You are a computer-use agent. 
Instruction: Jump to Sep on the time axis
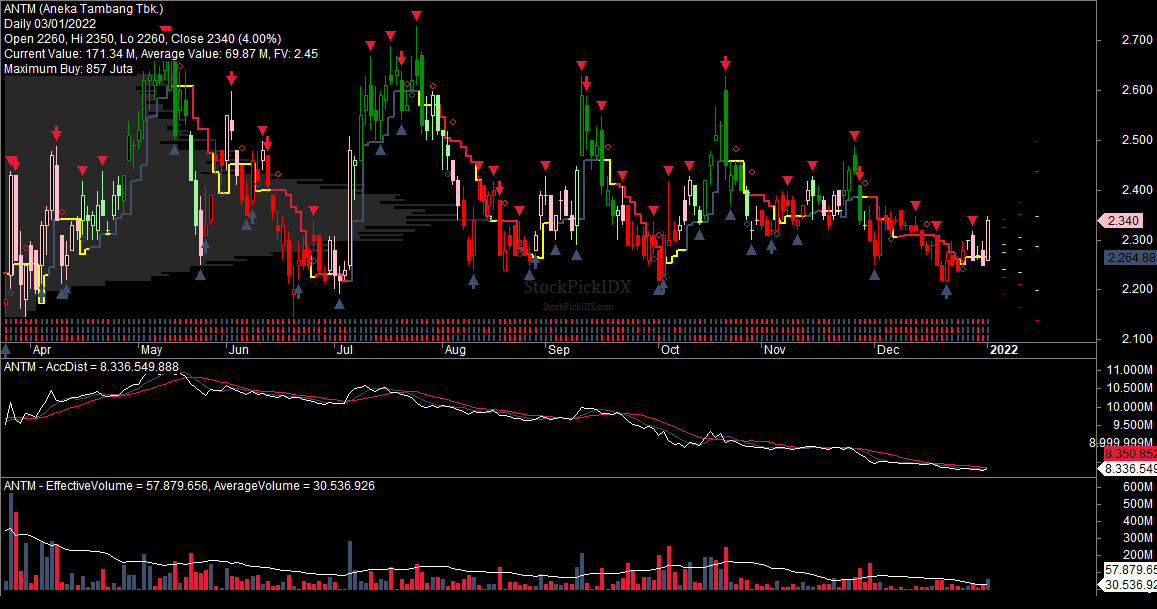click(559, 349)
